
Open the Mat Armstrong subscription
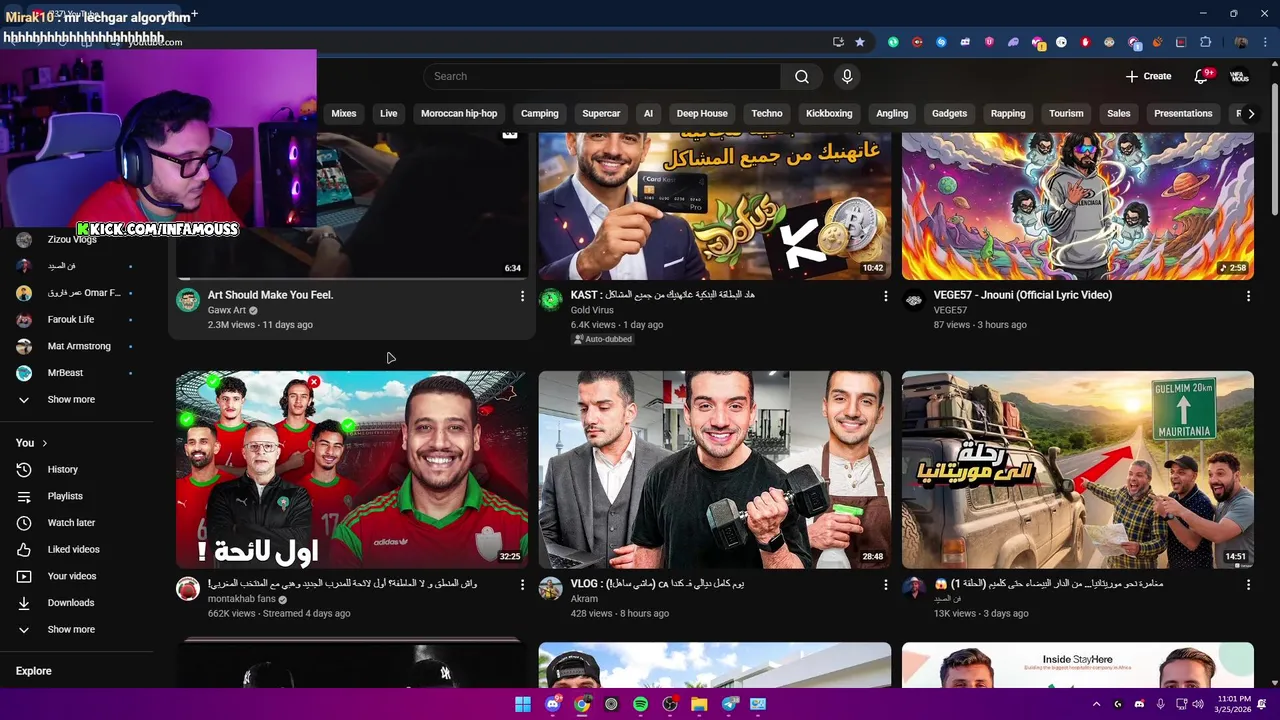pos(76,346)
